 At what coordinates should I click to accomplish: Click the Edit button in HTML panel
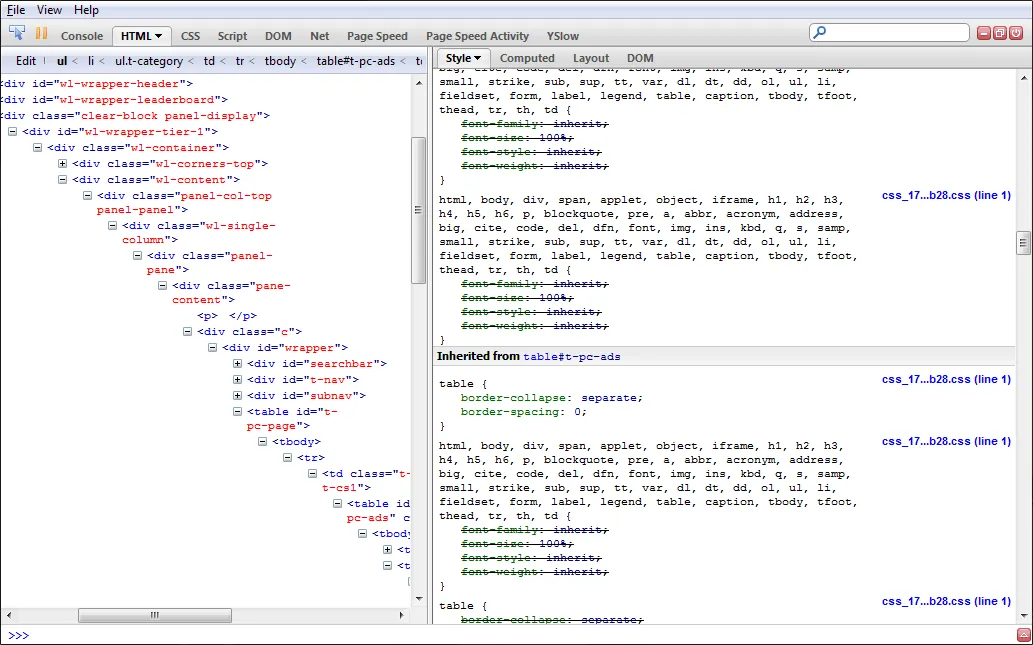coord(26,61)
